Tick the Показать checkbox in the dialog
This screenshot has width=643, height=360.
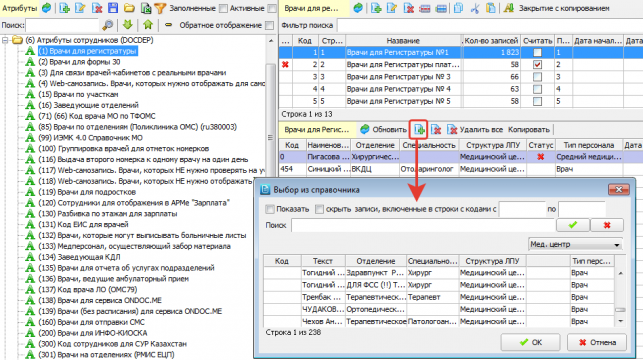[x=270, y=209]
